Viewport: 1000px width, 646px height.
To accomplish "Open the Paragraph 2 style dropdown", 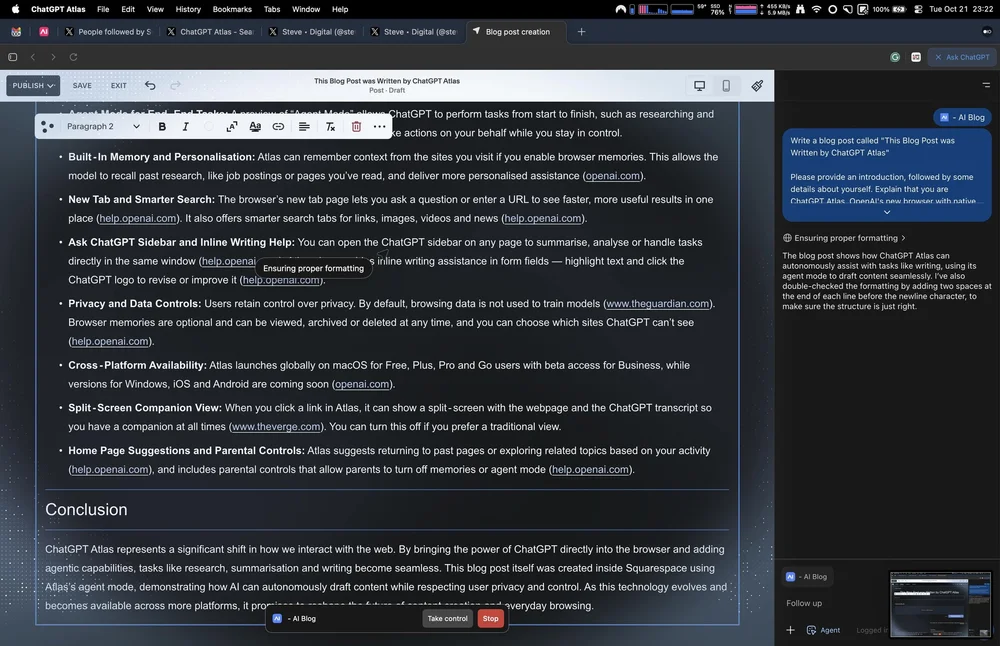I will 103,126.
